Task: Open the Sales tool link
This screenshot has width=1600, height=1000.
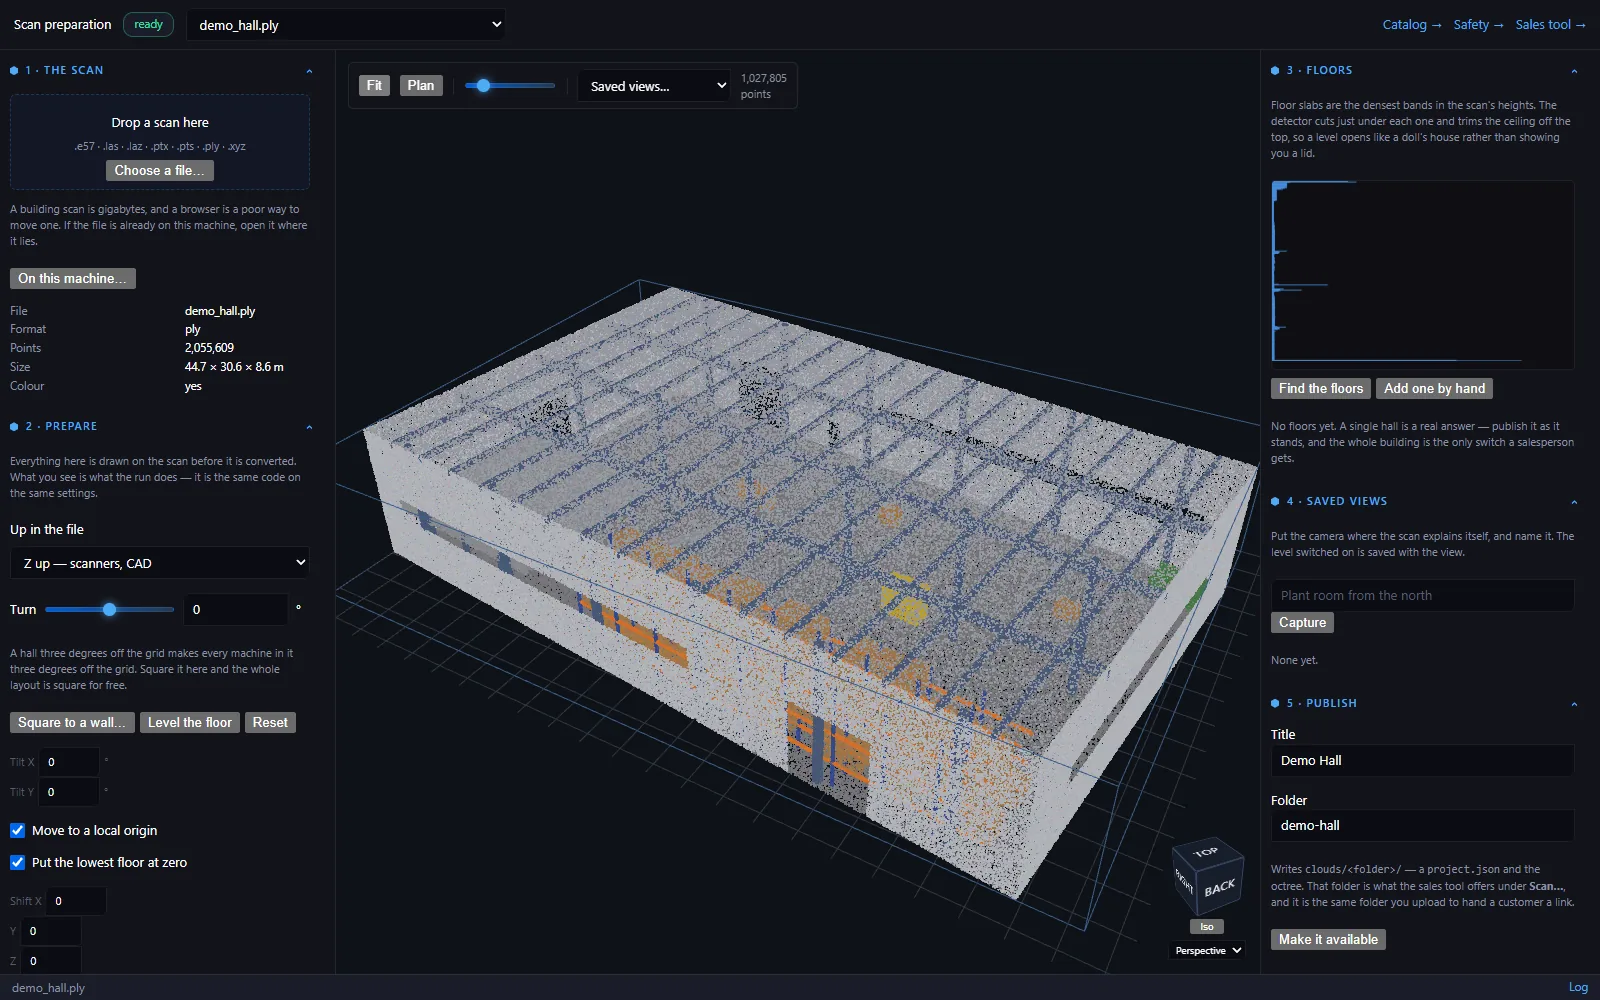Action: tap(1550, 25)
